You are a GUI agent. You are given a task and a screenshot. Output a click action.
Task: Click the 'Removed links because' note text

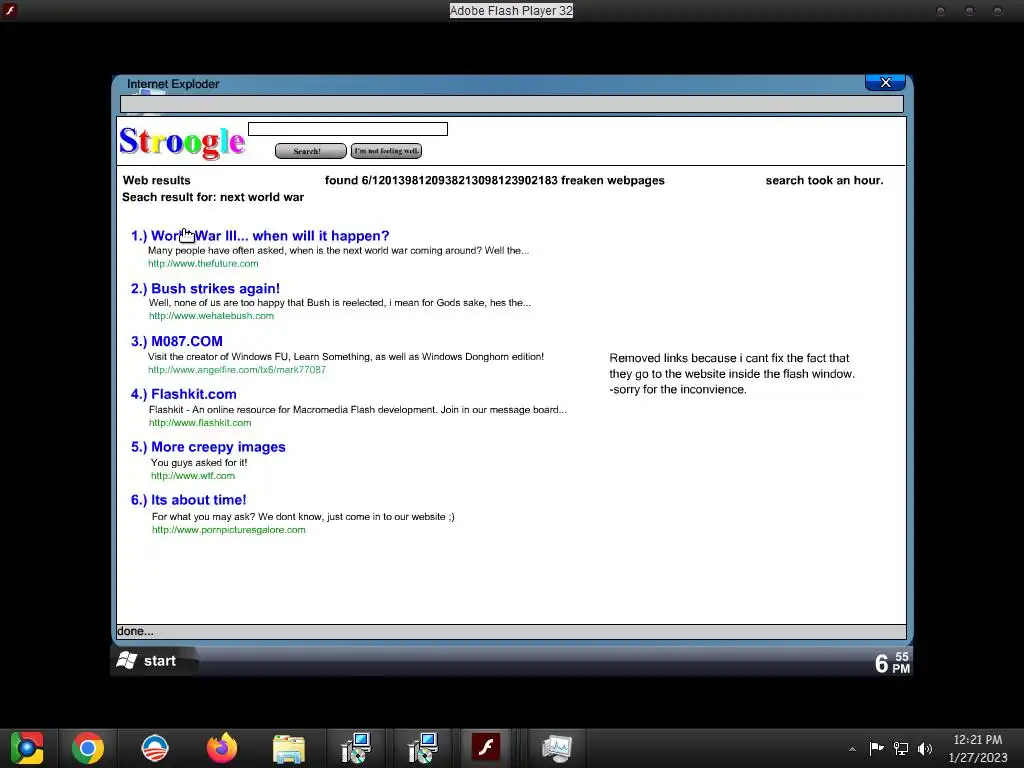pyautogui.click(x=732, y=374)
